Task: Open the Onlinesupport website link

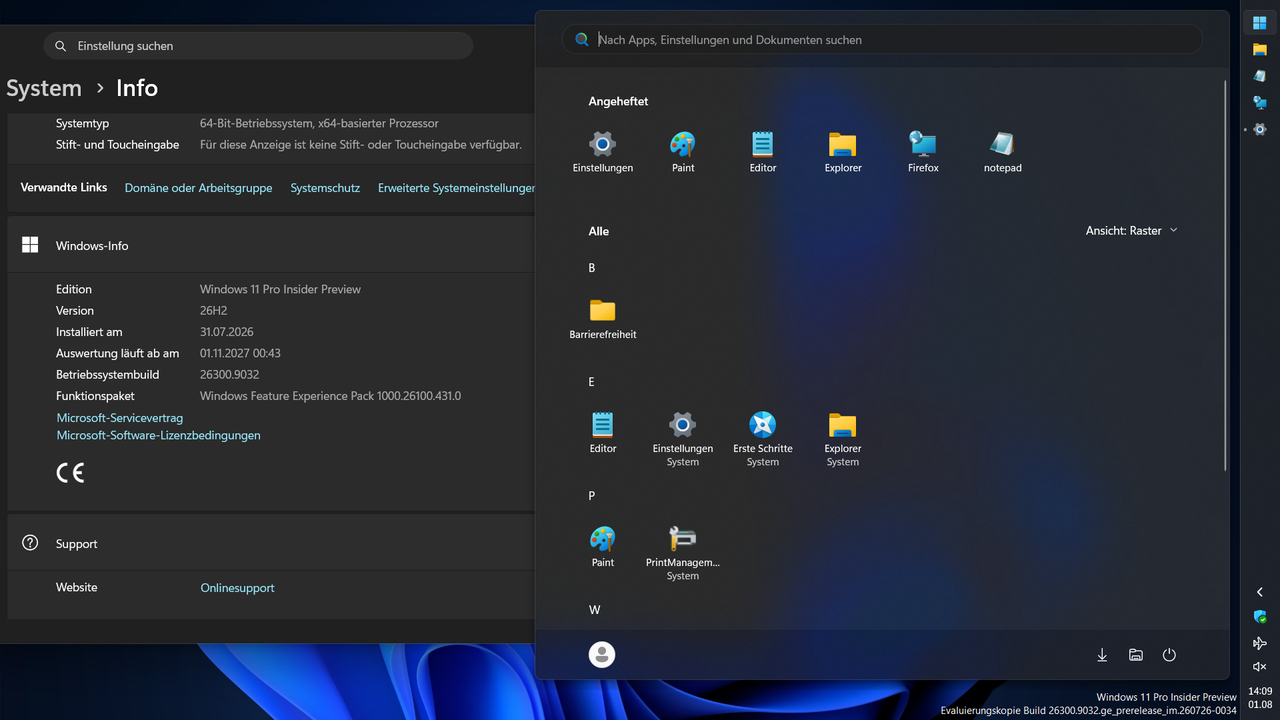Action: click(x=237, y=588)
